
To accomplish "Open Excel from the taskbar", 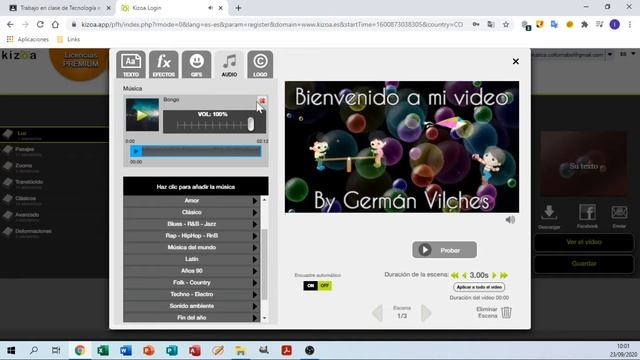I will pos(102,350).
